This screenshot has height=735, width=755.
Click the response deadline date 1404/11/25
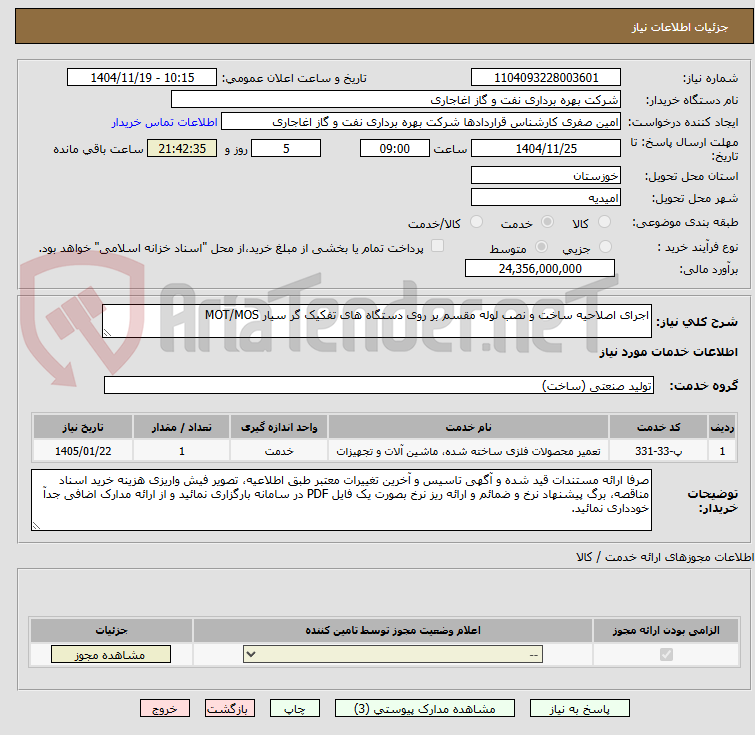[546, 148]
